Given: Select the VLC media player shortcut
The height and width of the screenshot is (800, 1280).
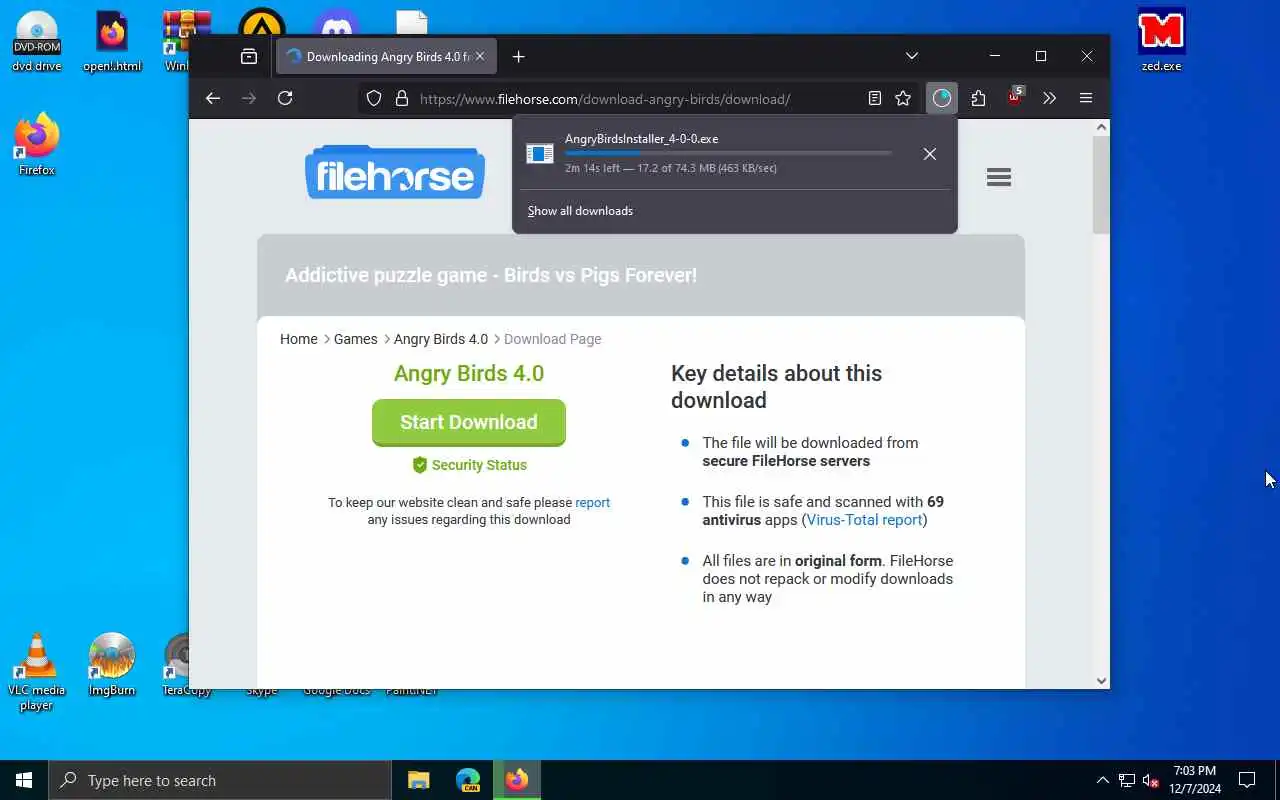Looking at the screenshot, I should coord(37,672).
